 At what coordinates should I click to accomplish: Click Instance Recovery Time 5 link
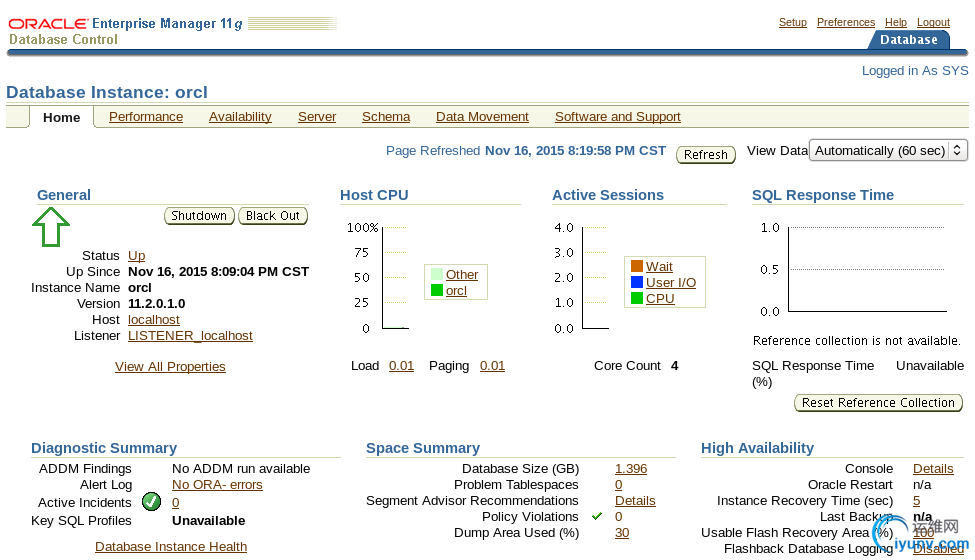coord(917,500)
